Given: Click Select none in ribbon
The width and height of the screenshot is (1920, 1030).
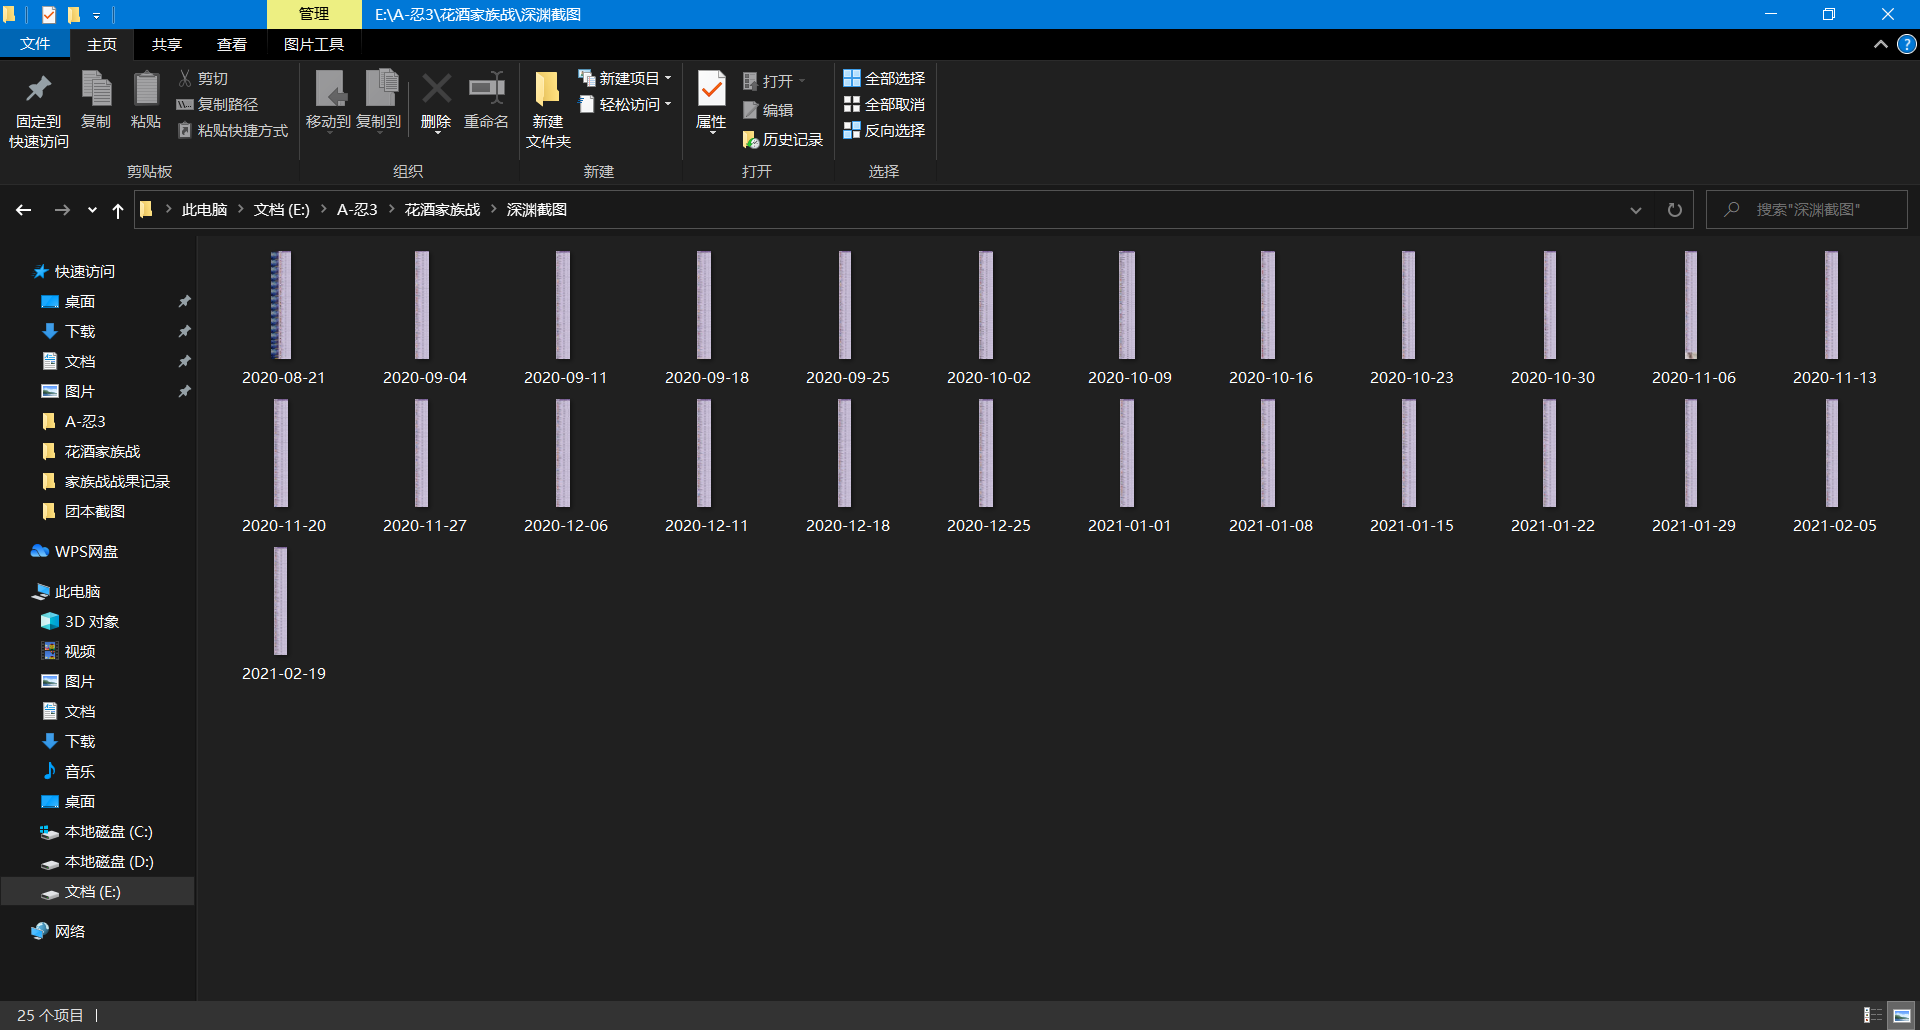Looking at the screenshot, I should 884,104.
